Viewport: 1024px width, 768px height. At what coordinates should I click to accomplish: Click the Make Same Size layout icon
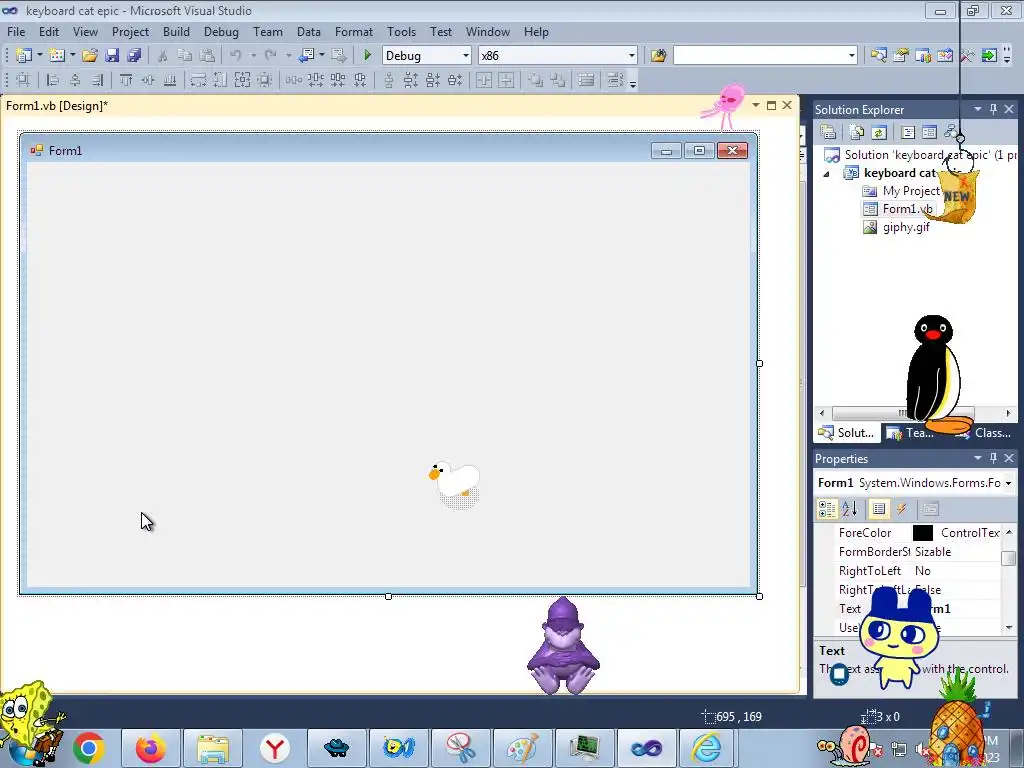click(x=242, y=80)
